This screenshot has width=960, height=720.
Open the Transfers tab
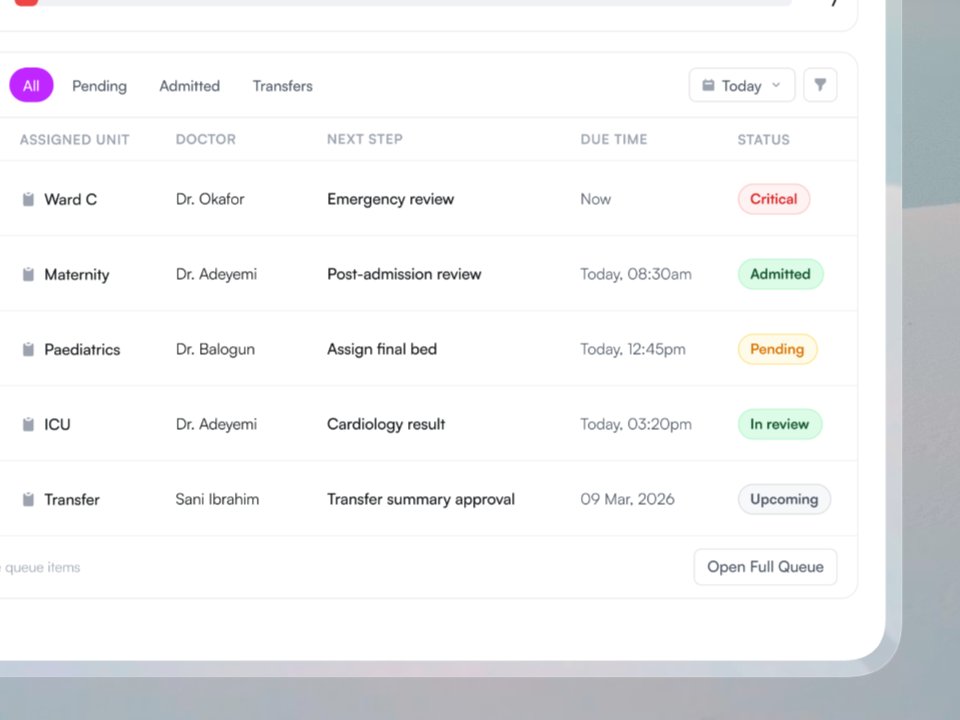pyautogui.click(x=282, y=86)
